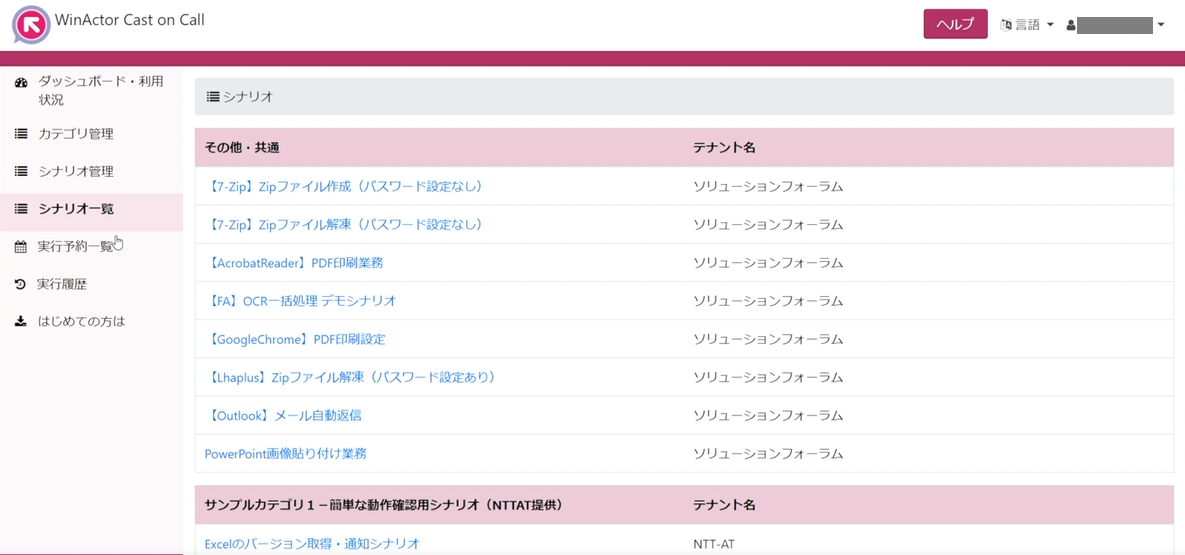Open the ヘルプ help button

point(955,24)
